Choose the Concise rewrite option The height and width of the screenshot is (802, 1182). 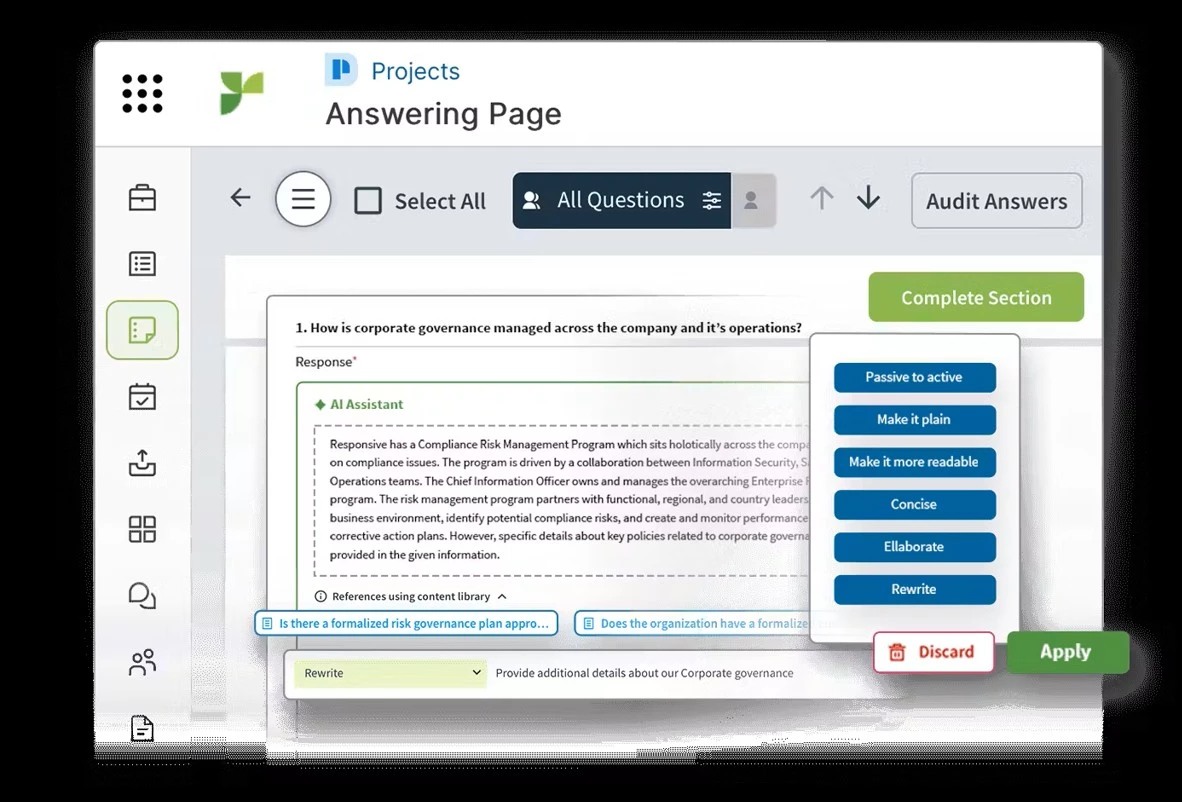(914, 504)
